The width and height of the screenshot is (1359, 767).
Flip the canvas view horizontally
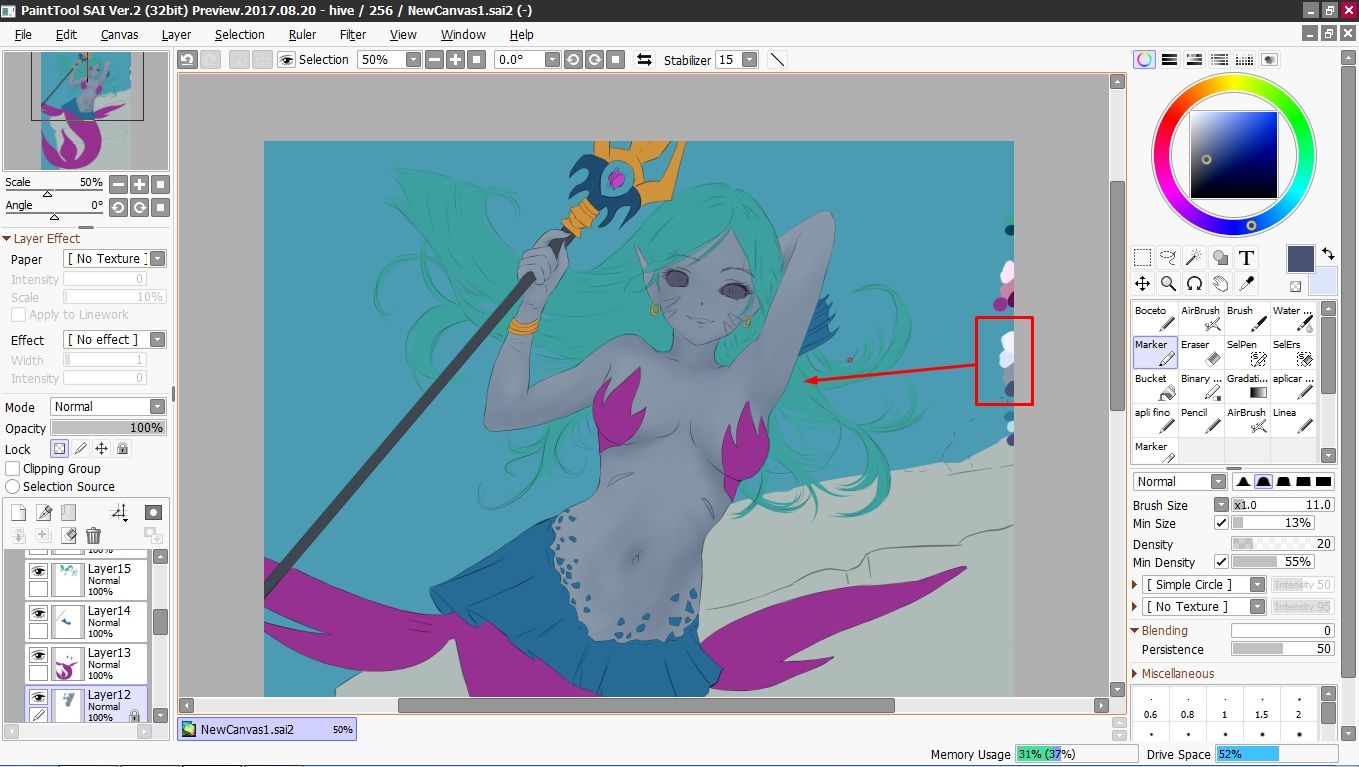(644, 60)
